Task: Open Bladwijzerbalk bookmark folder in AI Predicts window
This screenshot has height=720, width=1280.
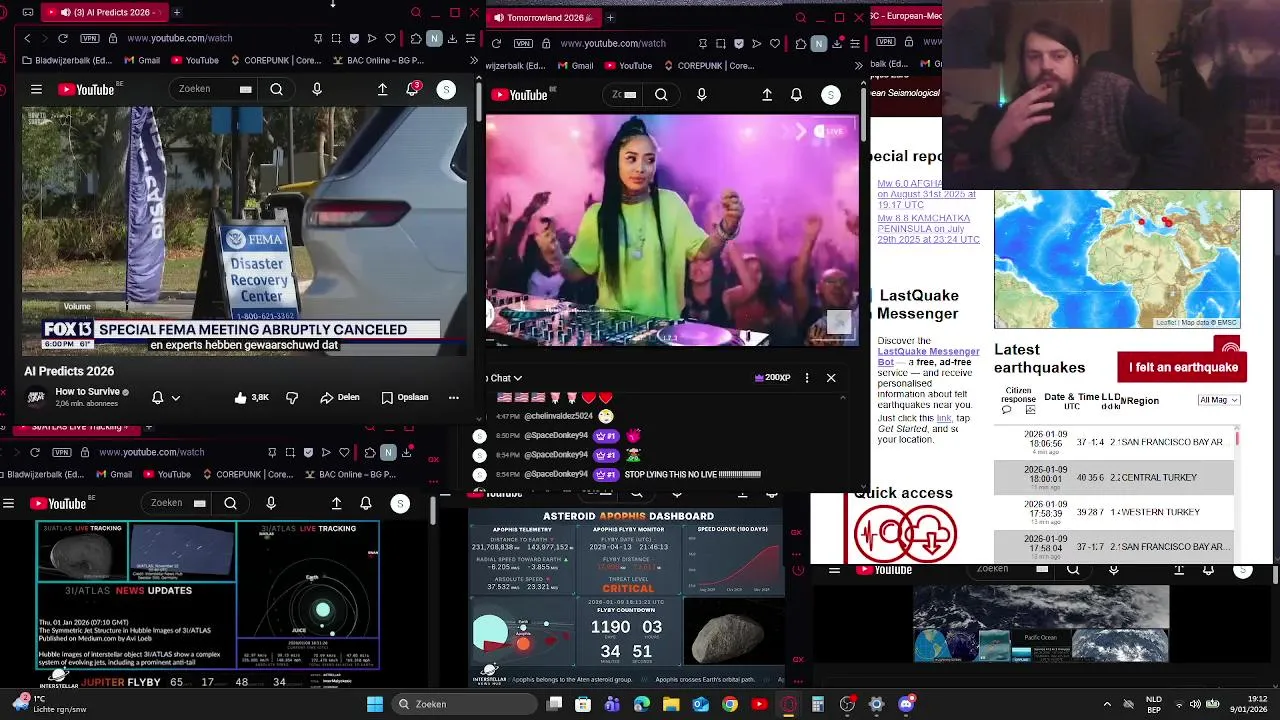Action: 67,60
